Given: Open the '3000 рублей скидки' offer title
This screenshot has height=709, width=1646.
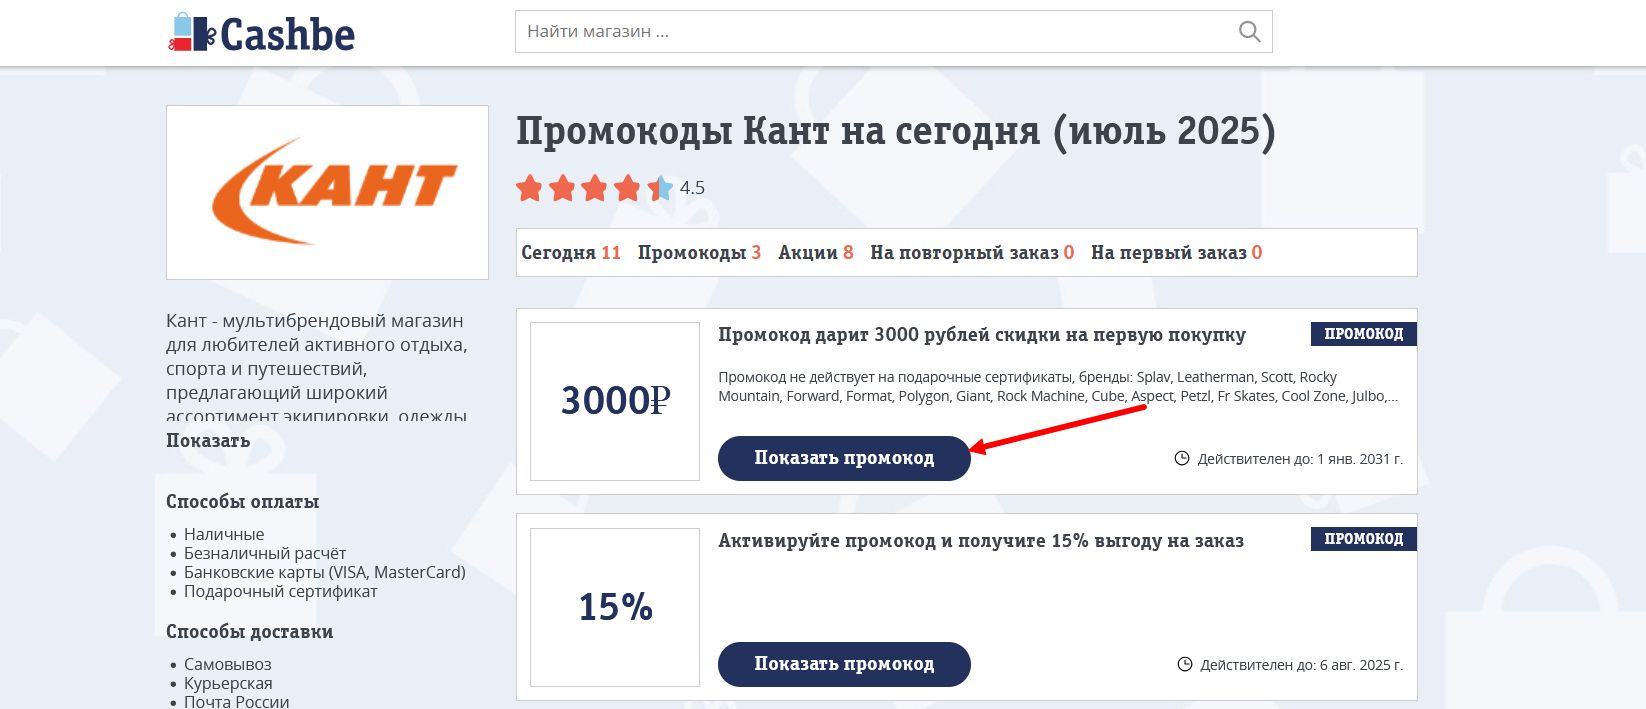Looking at the screenshot, I should 982,335.
